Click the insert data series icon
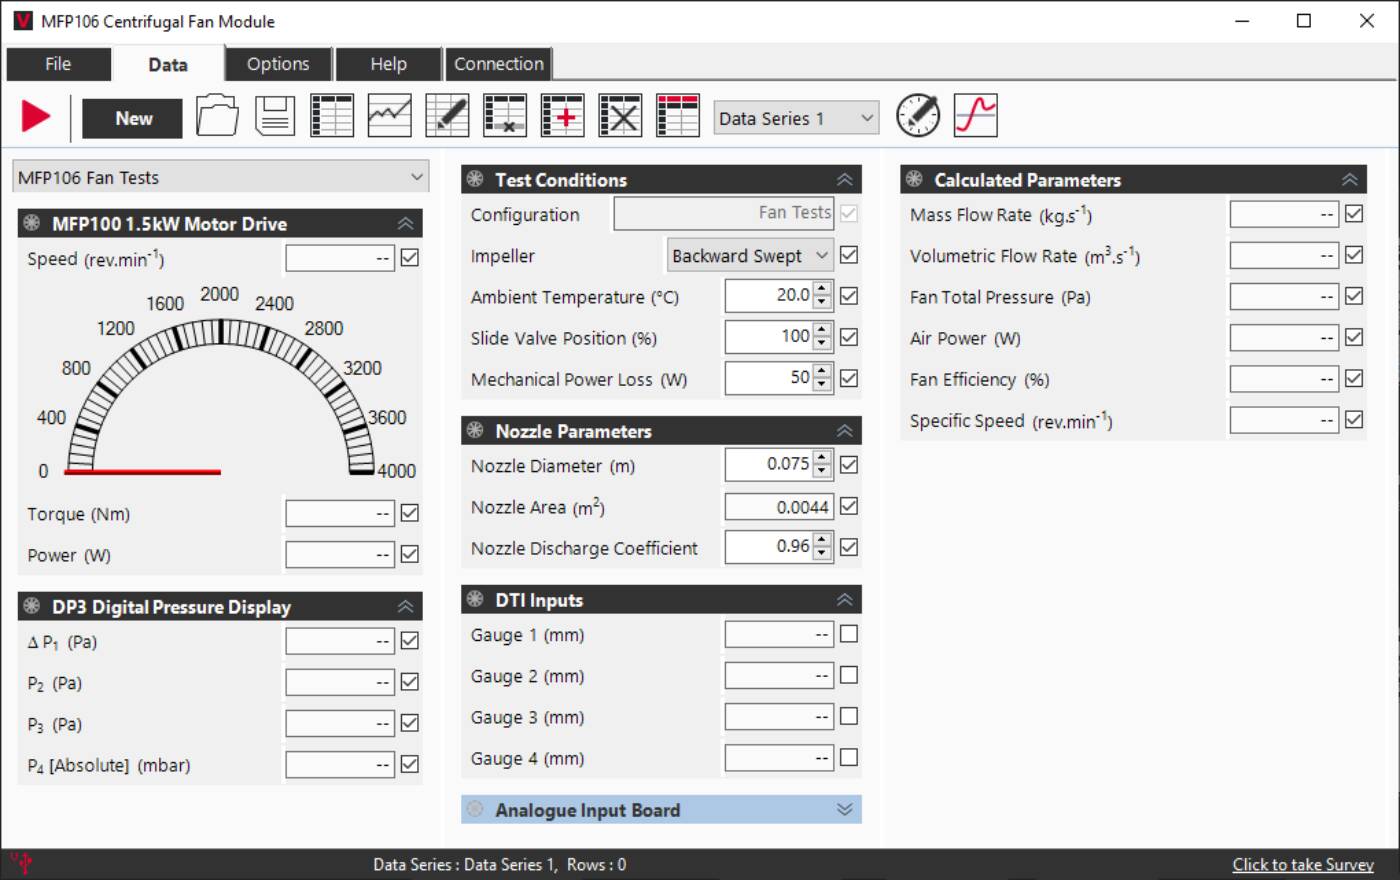Screen dimensions: 1400x880 point(562,115)
